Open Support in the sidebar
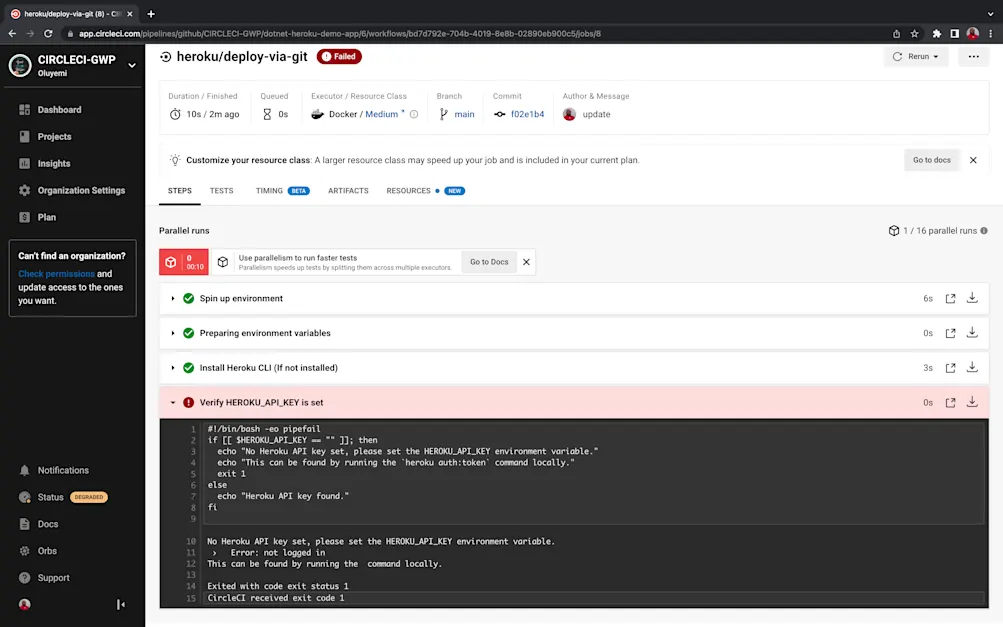This screenshot has height=627, width=1003. click(44, 578)
